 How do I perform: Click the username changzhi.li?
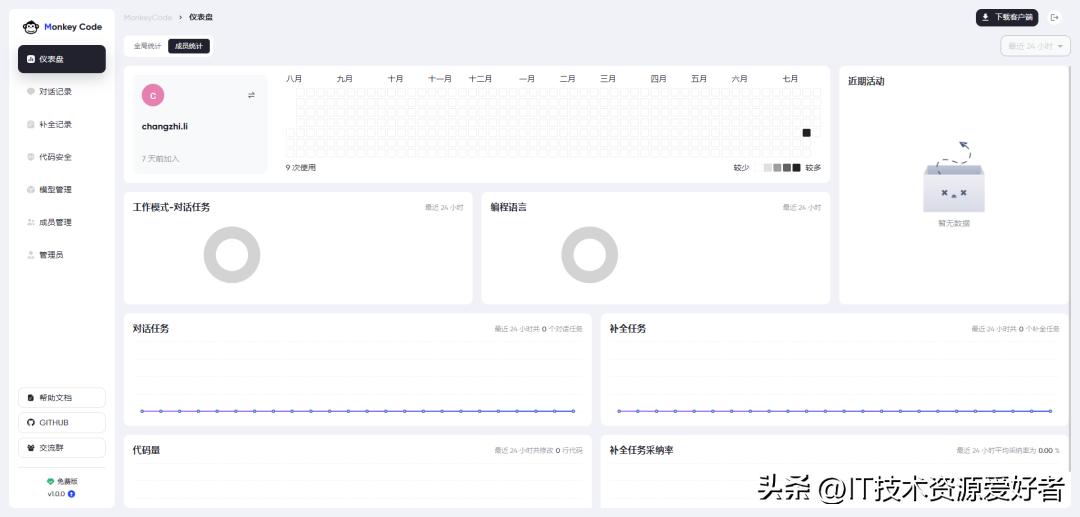(x=165, y=126)
